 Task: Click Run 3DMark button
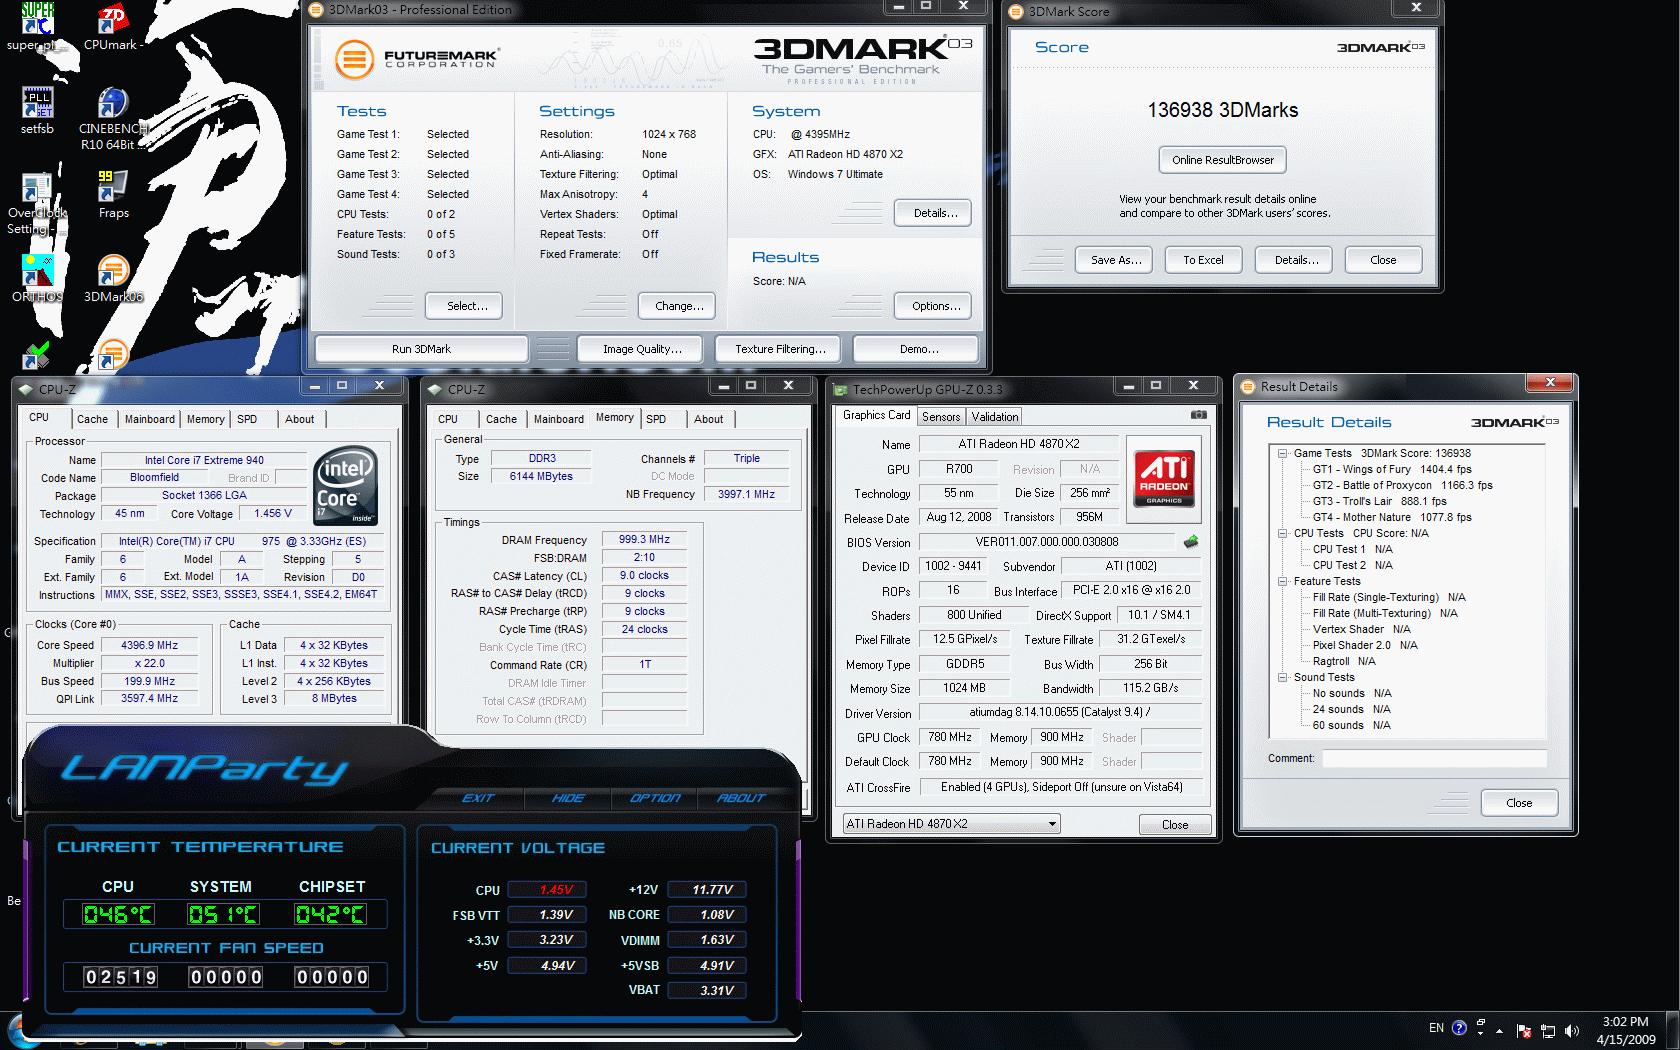point(421,349)
